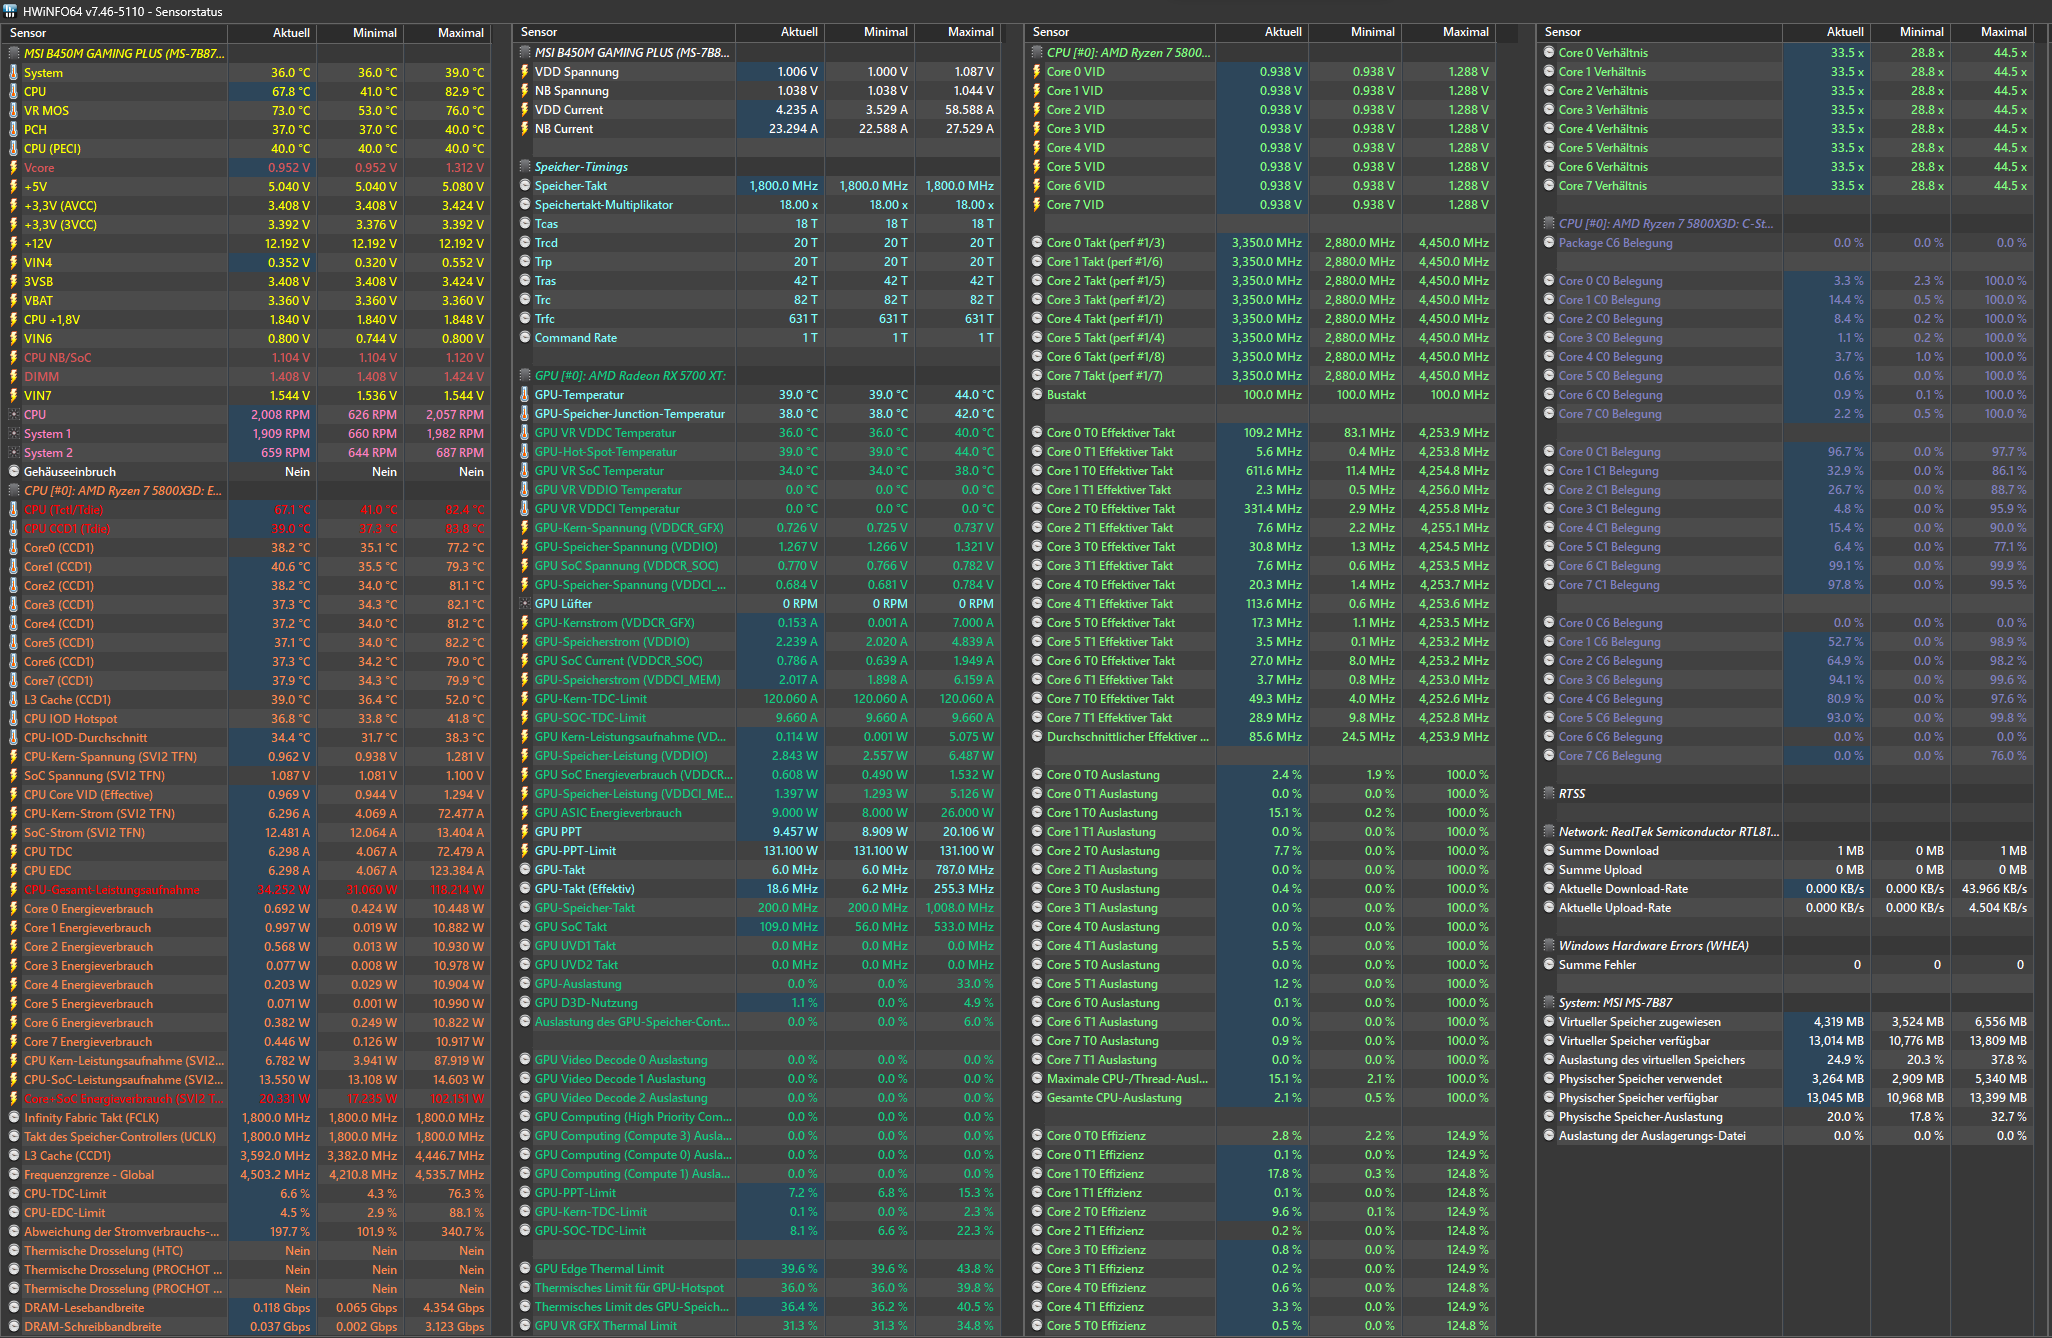This screenshot has height=1338, width=2052.
Task: Select Physischer Speicher verwendet row
Action: pos(1639,1079)
